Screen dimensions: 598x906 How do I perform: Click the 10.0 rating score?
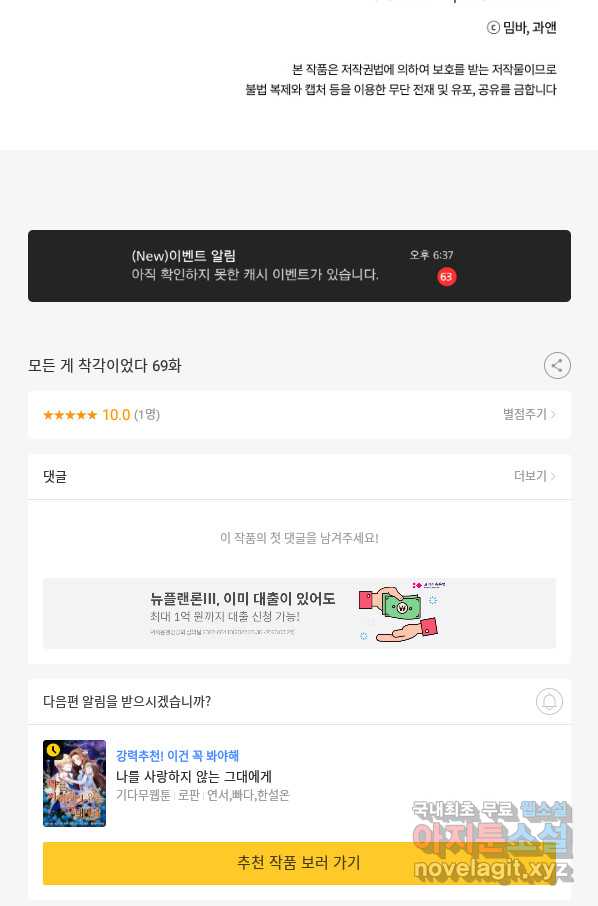(116, 415)
